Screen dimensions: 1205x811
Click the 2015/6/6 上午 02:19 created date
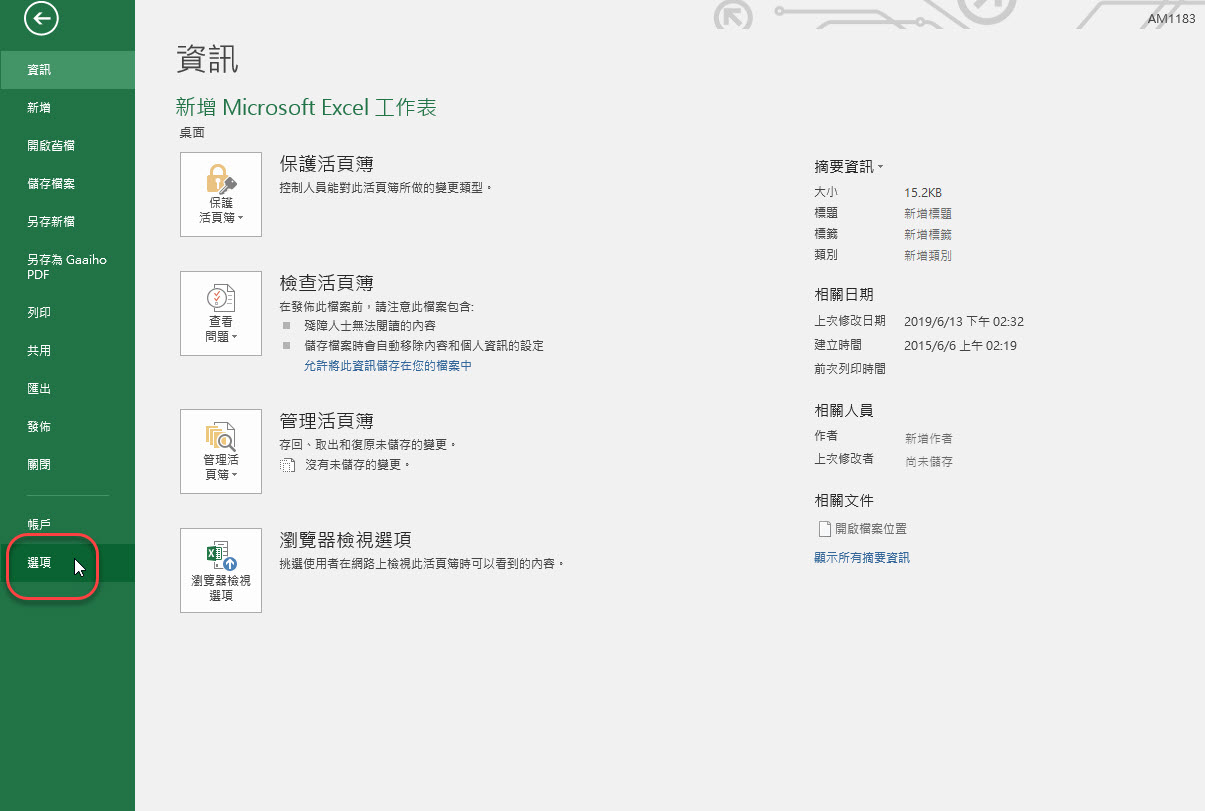pos(960,346)
